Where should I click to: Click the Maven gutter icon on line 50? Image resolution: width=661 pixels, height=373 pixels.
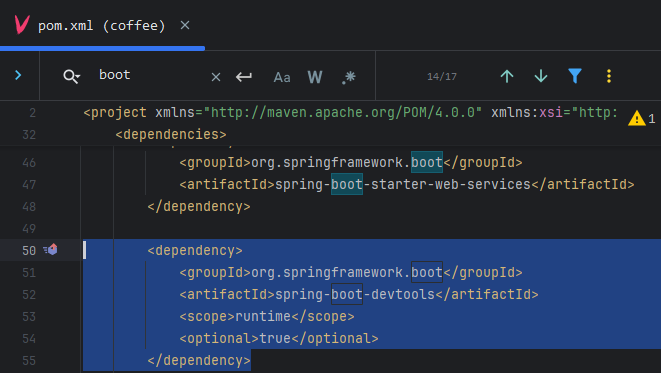51,250
